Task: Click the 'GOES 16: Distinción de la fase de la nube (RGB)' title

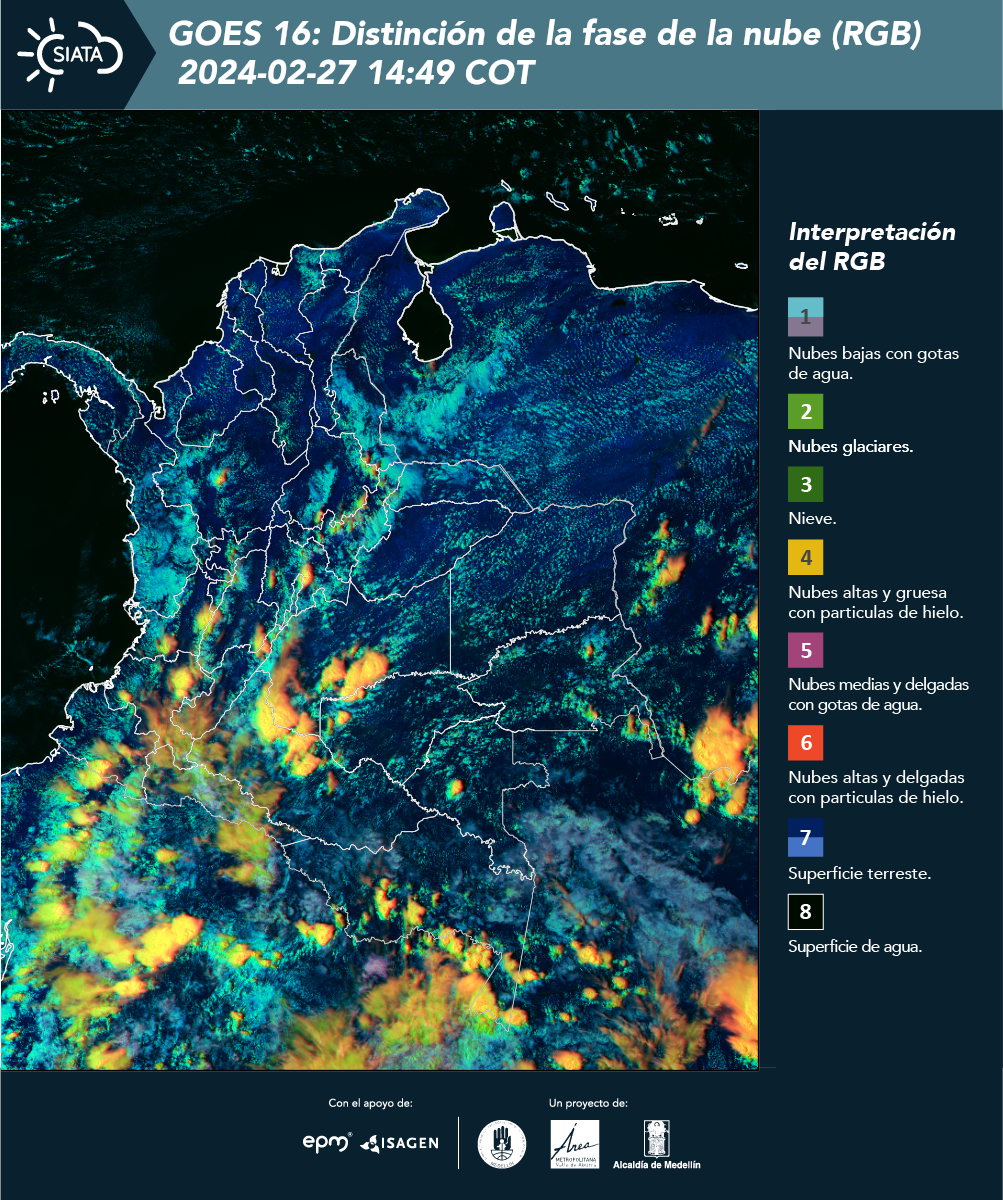Action: [x=545, y=34]
